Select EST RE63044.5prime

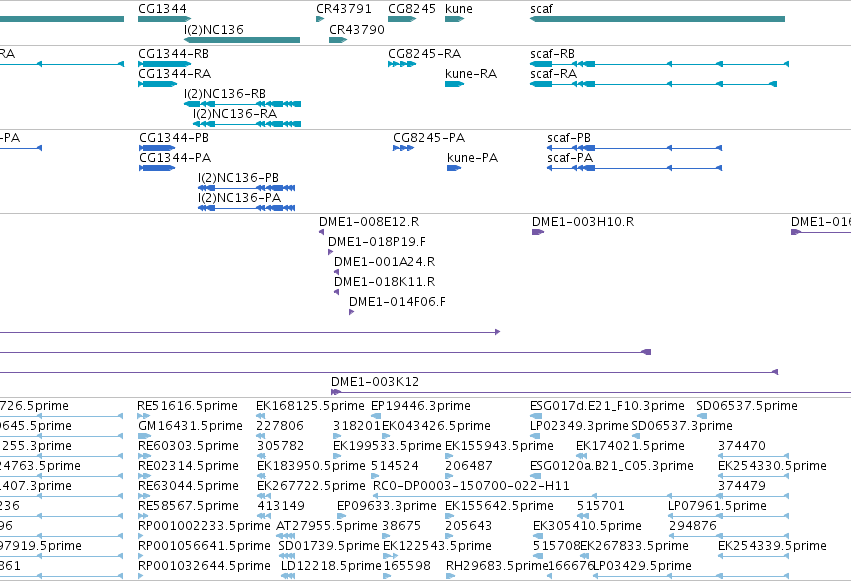tap(188, 486)
